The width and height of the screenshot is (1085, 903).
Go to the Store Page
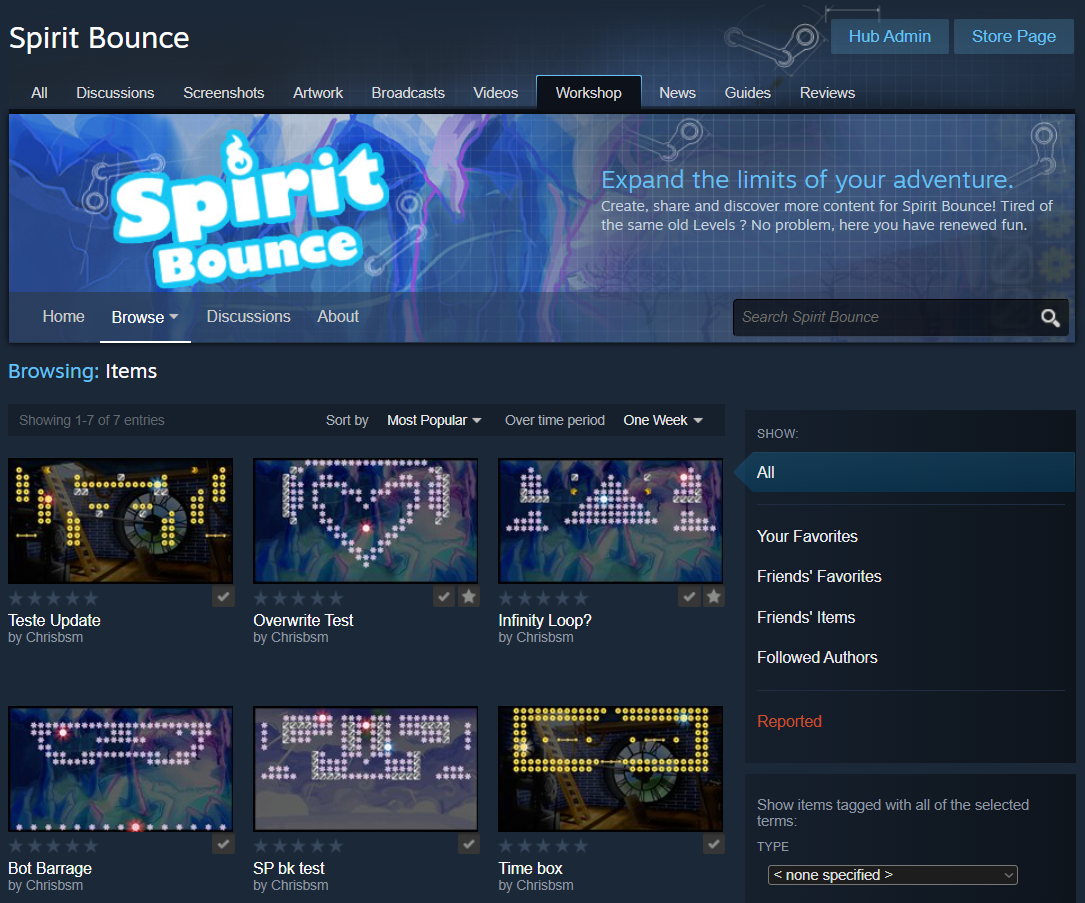[x=1013, y=37]
